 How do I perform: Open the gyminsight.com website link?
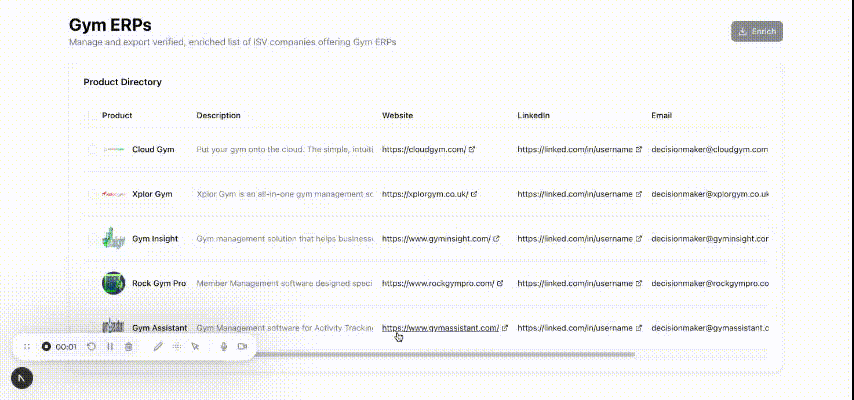(441, 239)
